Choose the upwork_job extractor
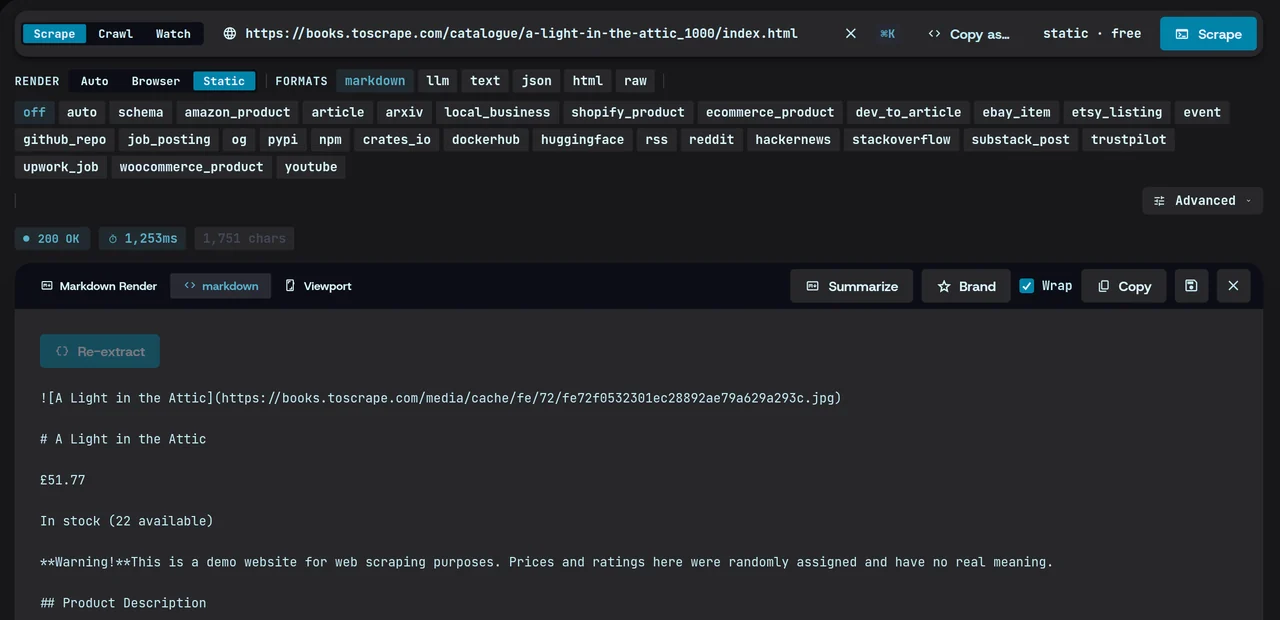Viewport: 1280px width, 620px height. pos(61,166)
